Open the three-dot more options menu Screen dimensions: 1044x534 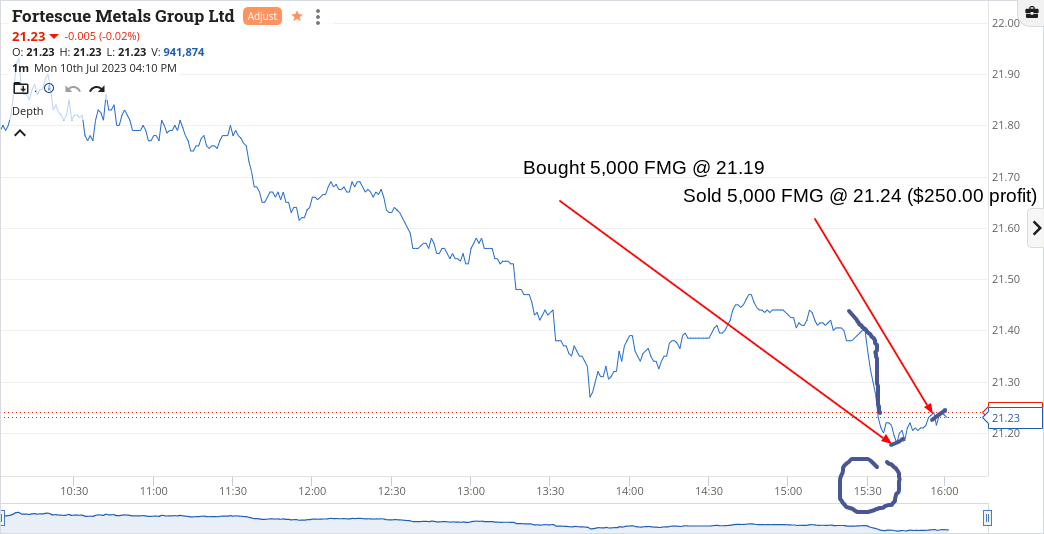[x=318, y=17]
